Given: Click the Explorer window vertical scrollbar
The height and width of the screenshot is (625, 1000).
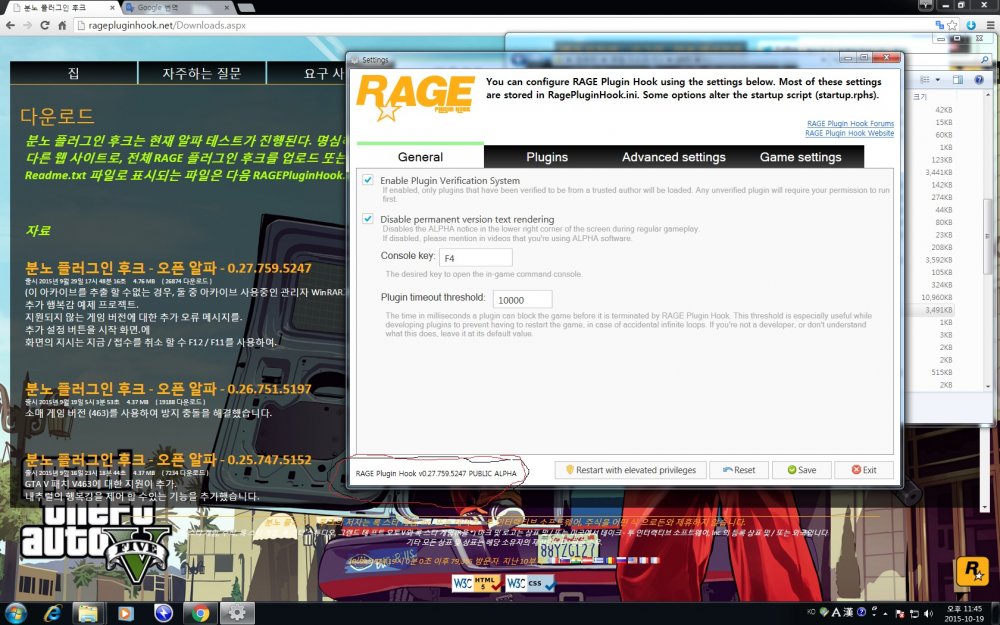Looking at the screenshot, I should click(x=987, y=236).
